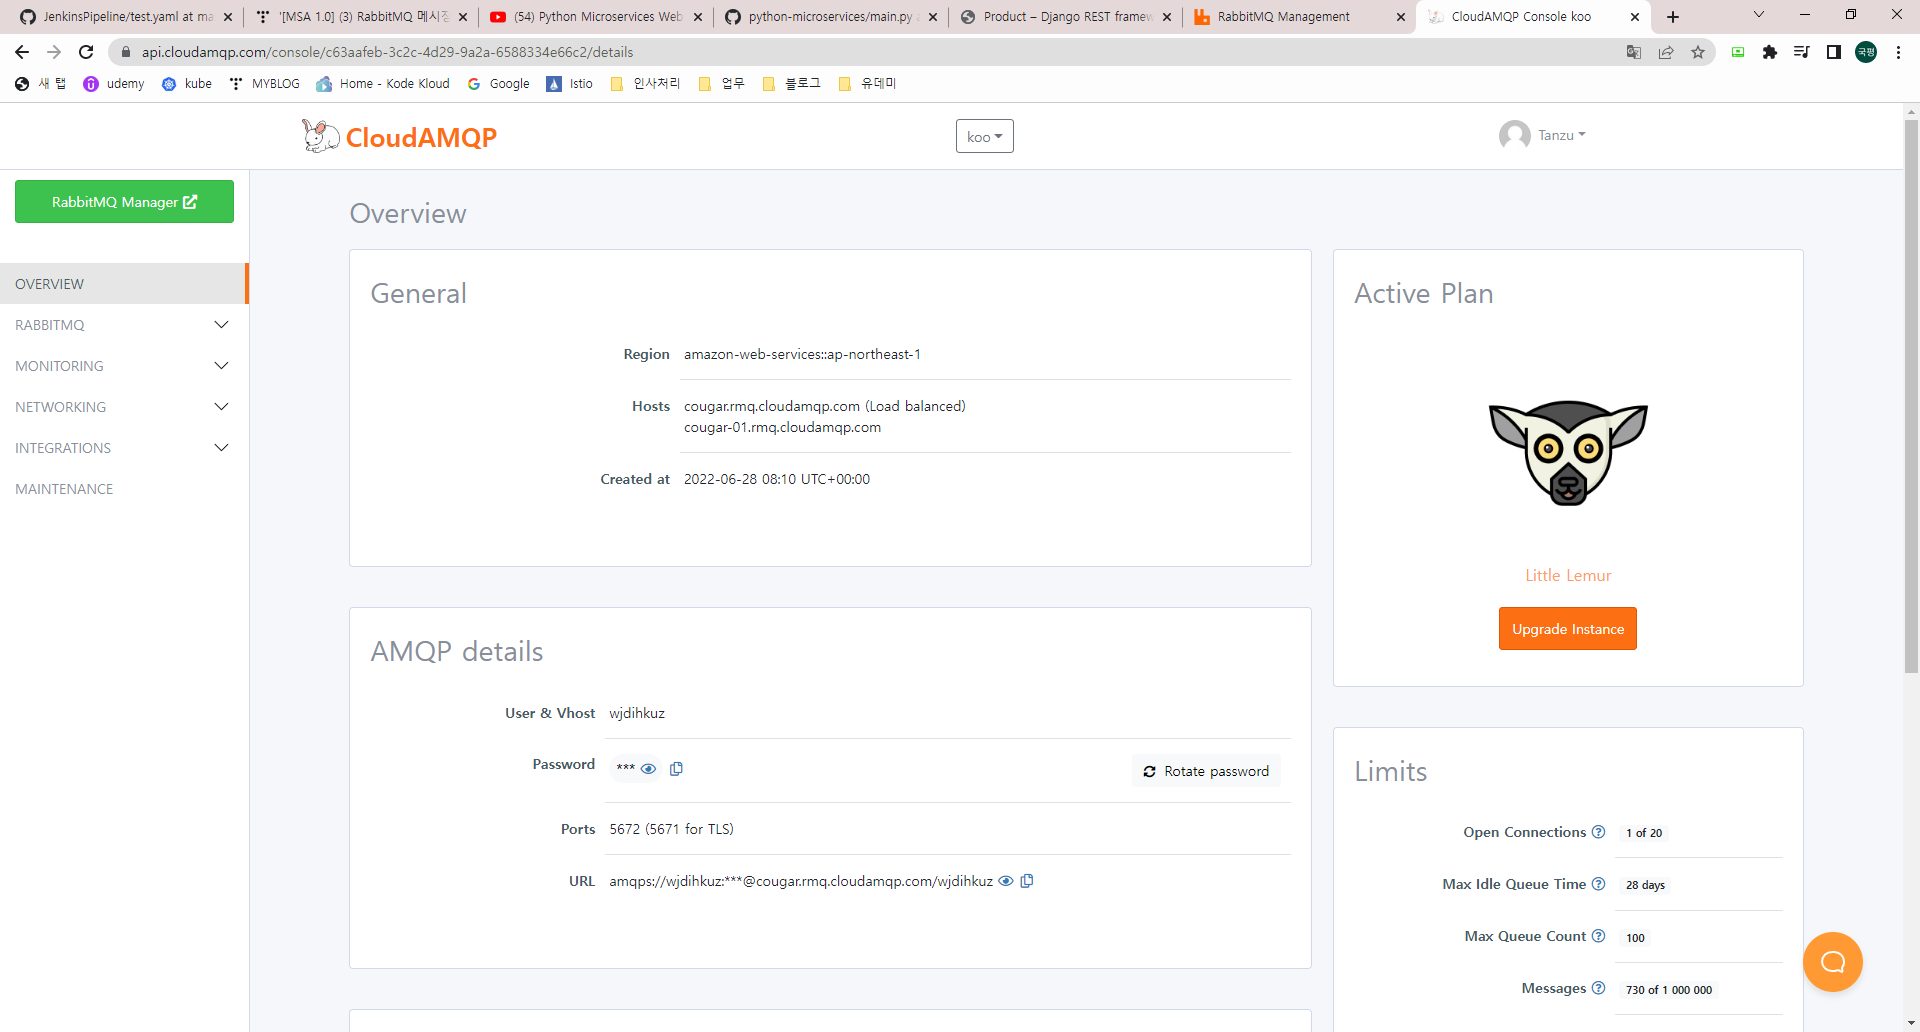1920x1032 pixels.
Task: Open the 유데미 bookmark folder
Action: [867, 84]
